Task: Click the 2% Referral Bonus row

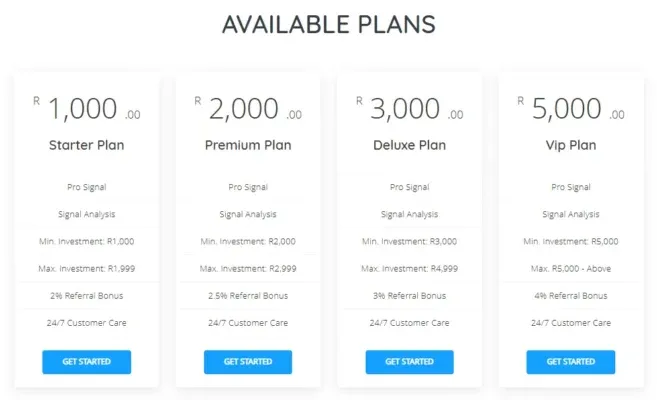Action: (x=86, y=295)
